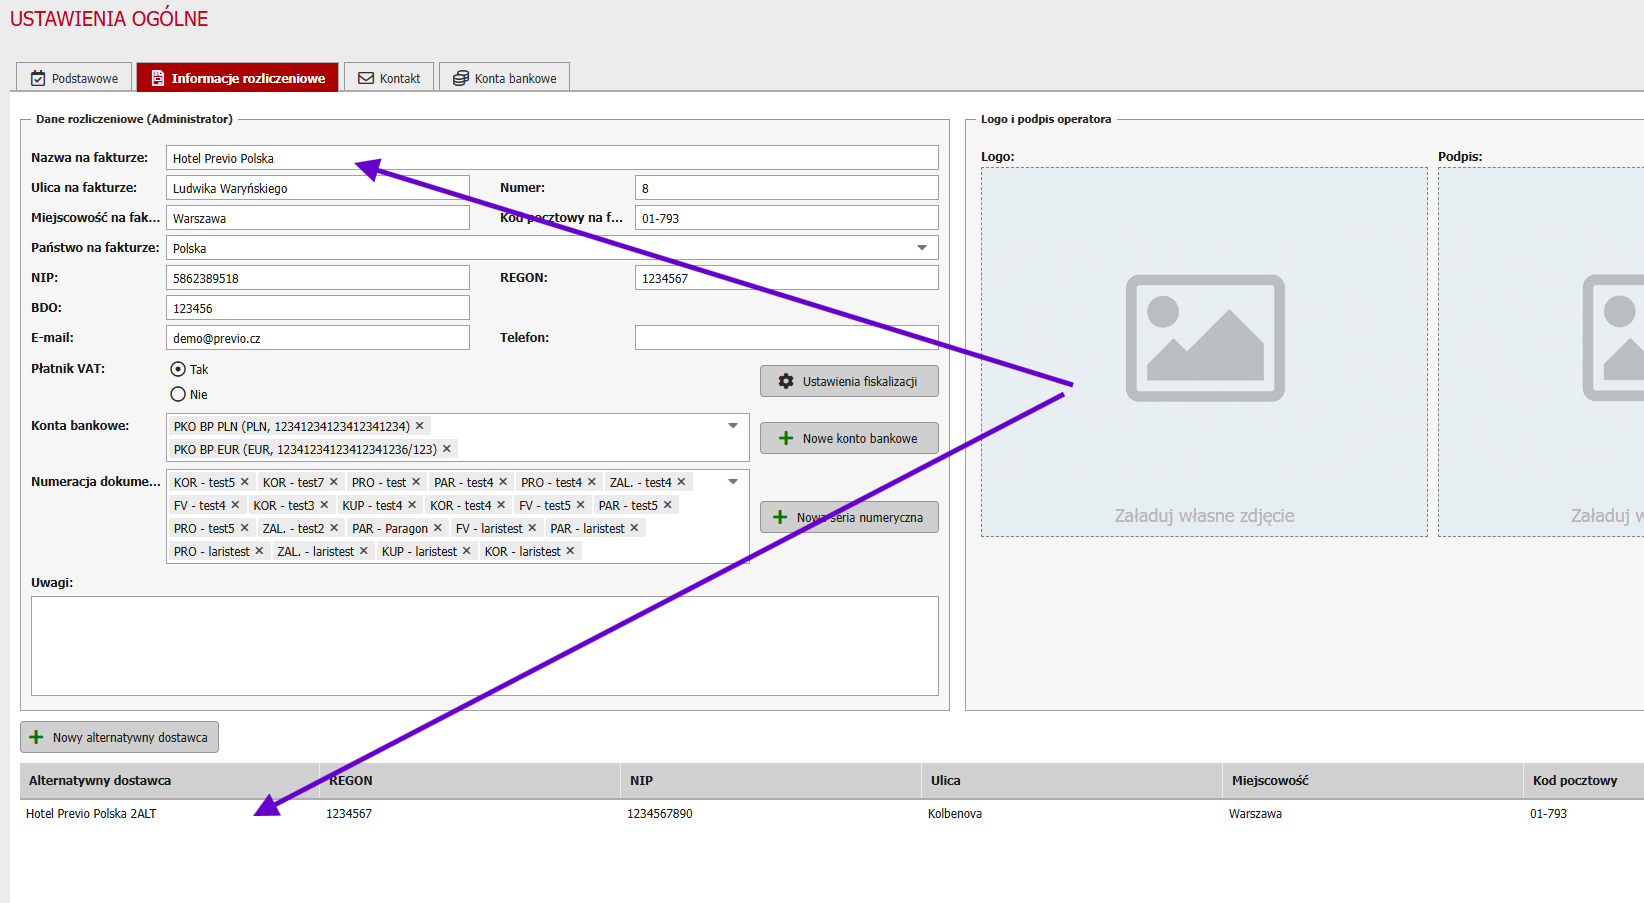Remove the 'KOR - test7' numbering tag
1644x903 pixels.
click(x=334, y=482)
